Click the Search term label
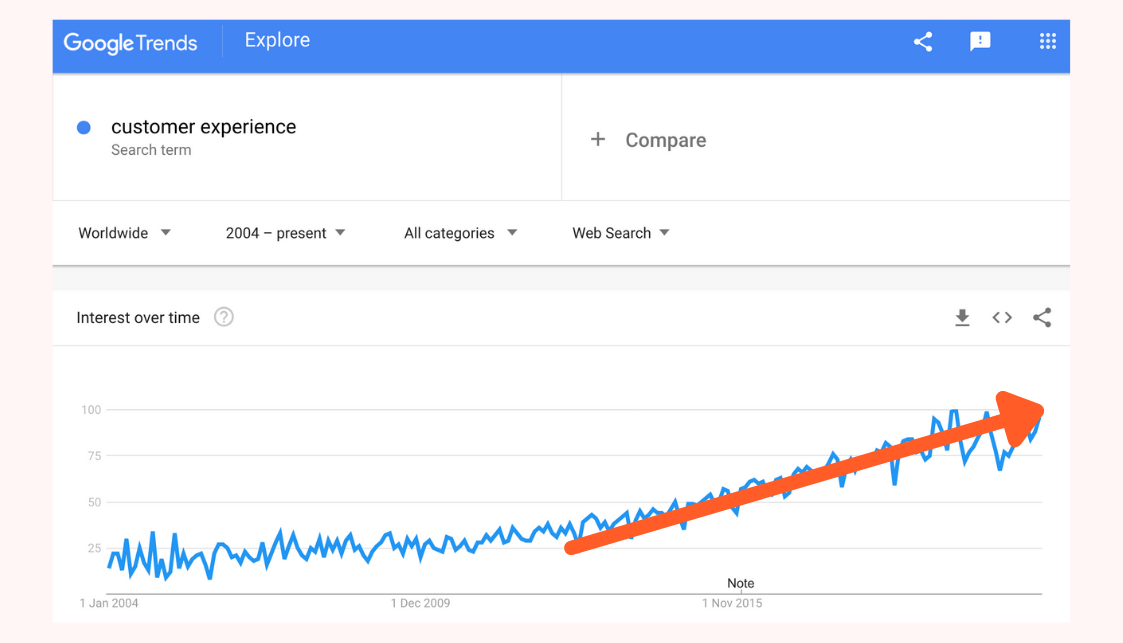The height and width of the screenshot is (643, 1123). (x=151, y=150)
